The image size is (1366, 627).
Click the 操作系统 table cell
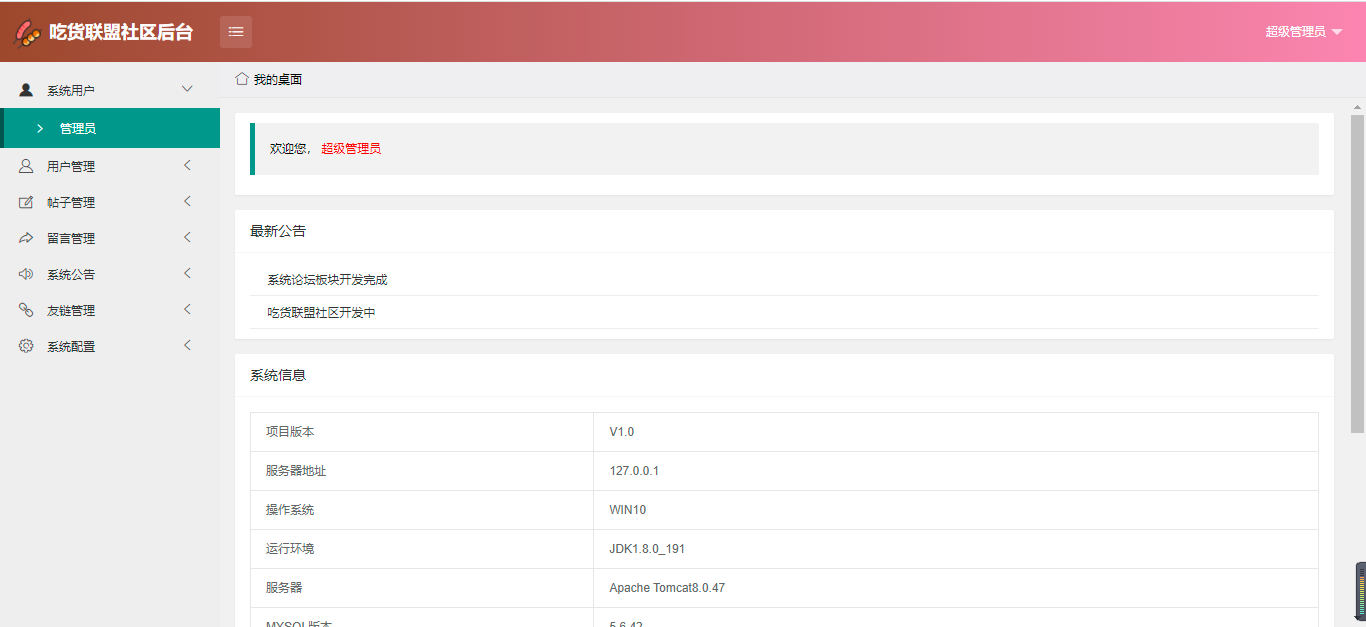422,510
